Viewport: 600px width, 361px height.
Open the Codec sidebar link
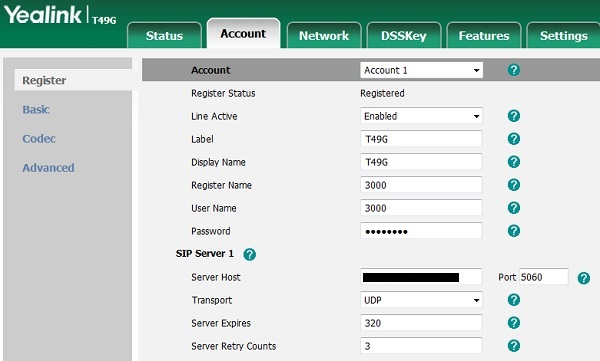click(39, 139)
